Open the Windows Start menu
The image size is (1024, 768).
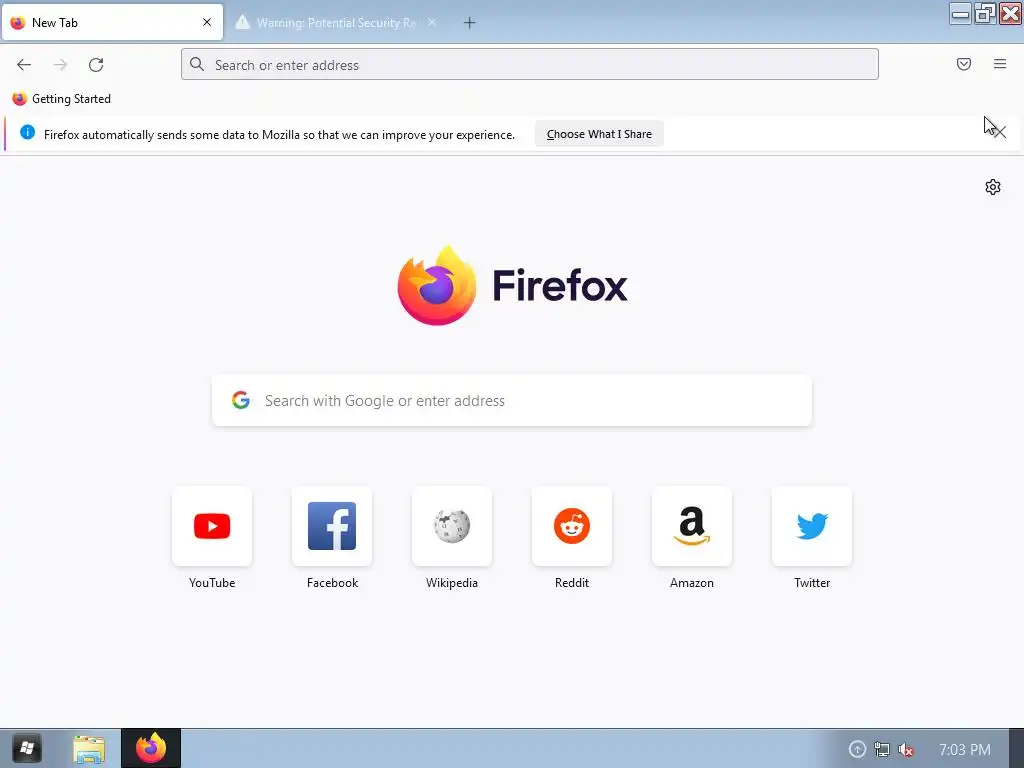26,748
